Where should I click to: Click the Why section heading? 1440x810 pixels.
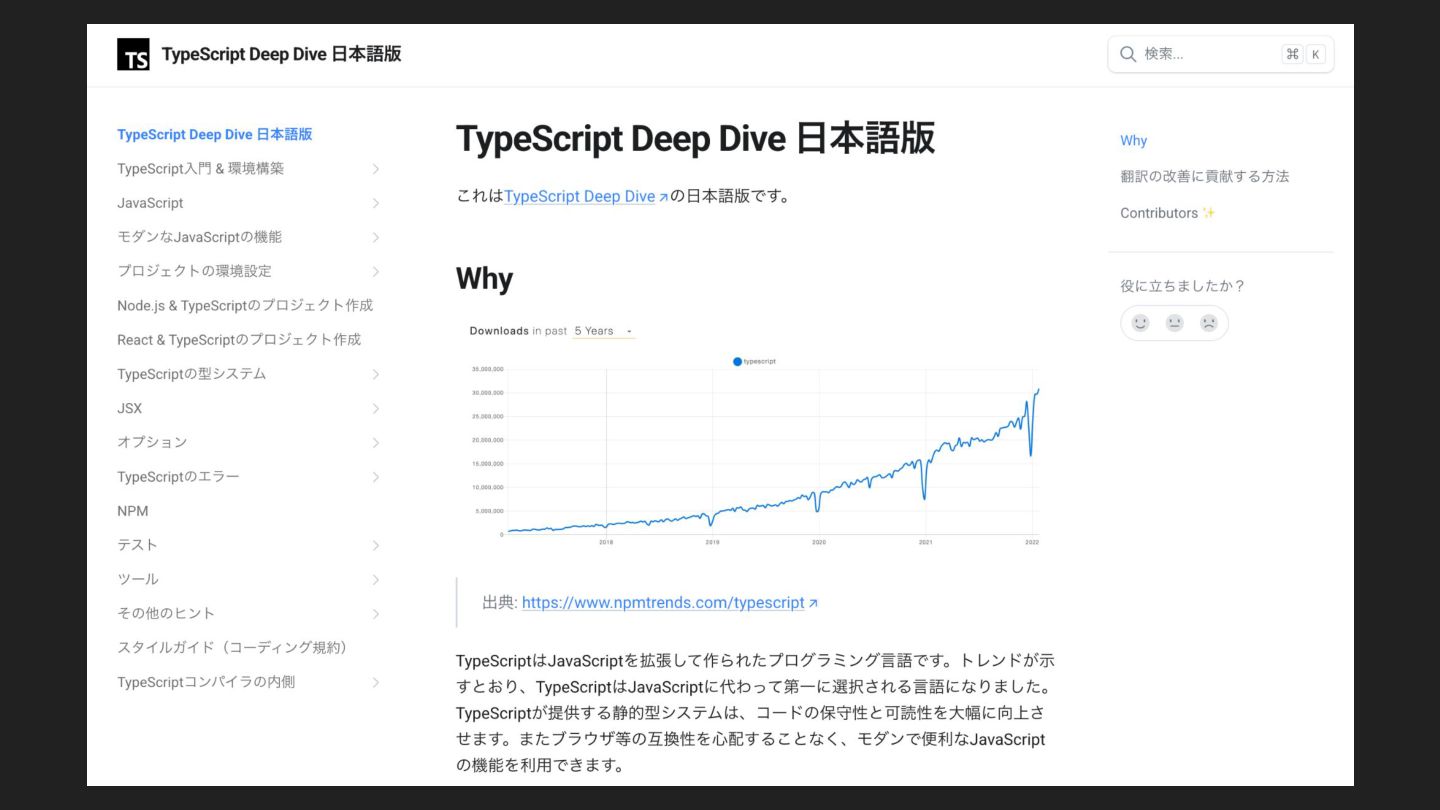(x=484, y=278)
